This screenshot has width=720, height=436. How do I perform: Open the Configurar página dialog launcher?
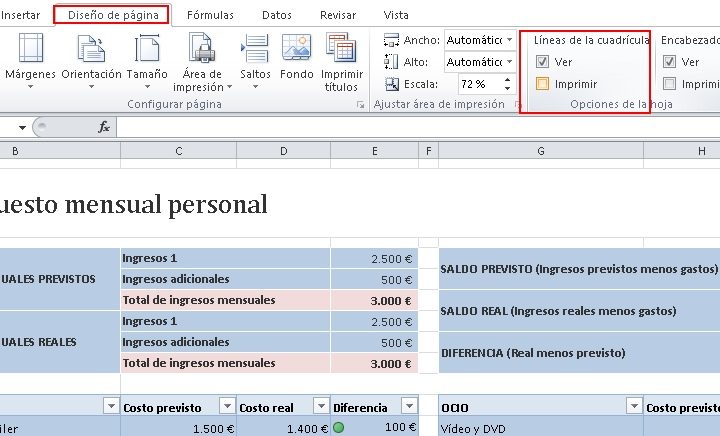click(x=360, y=104)
